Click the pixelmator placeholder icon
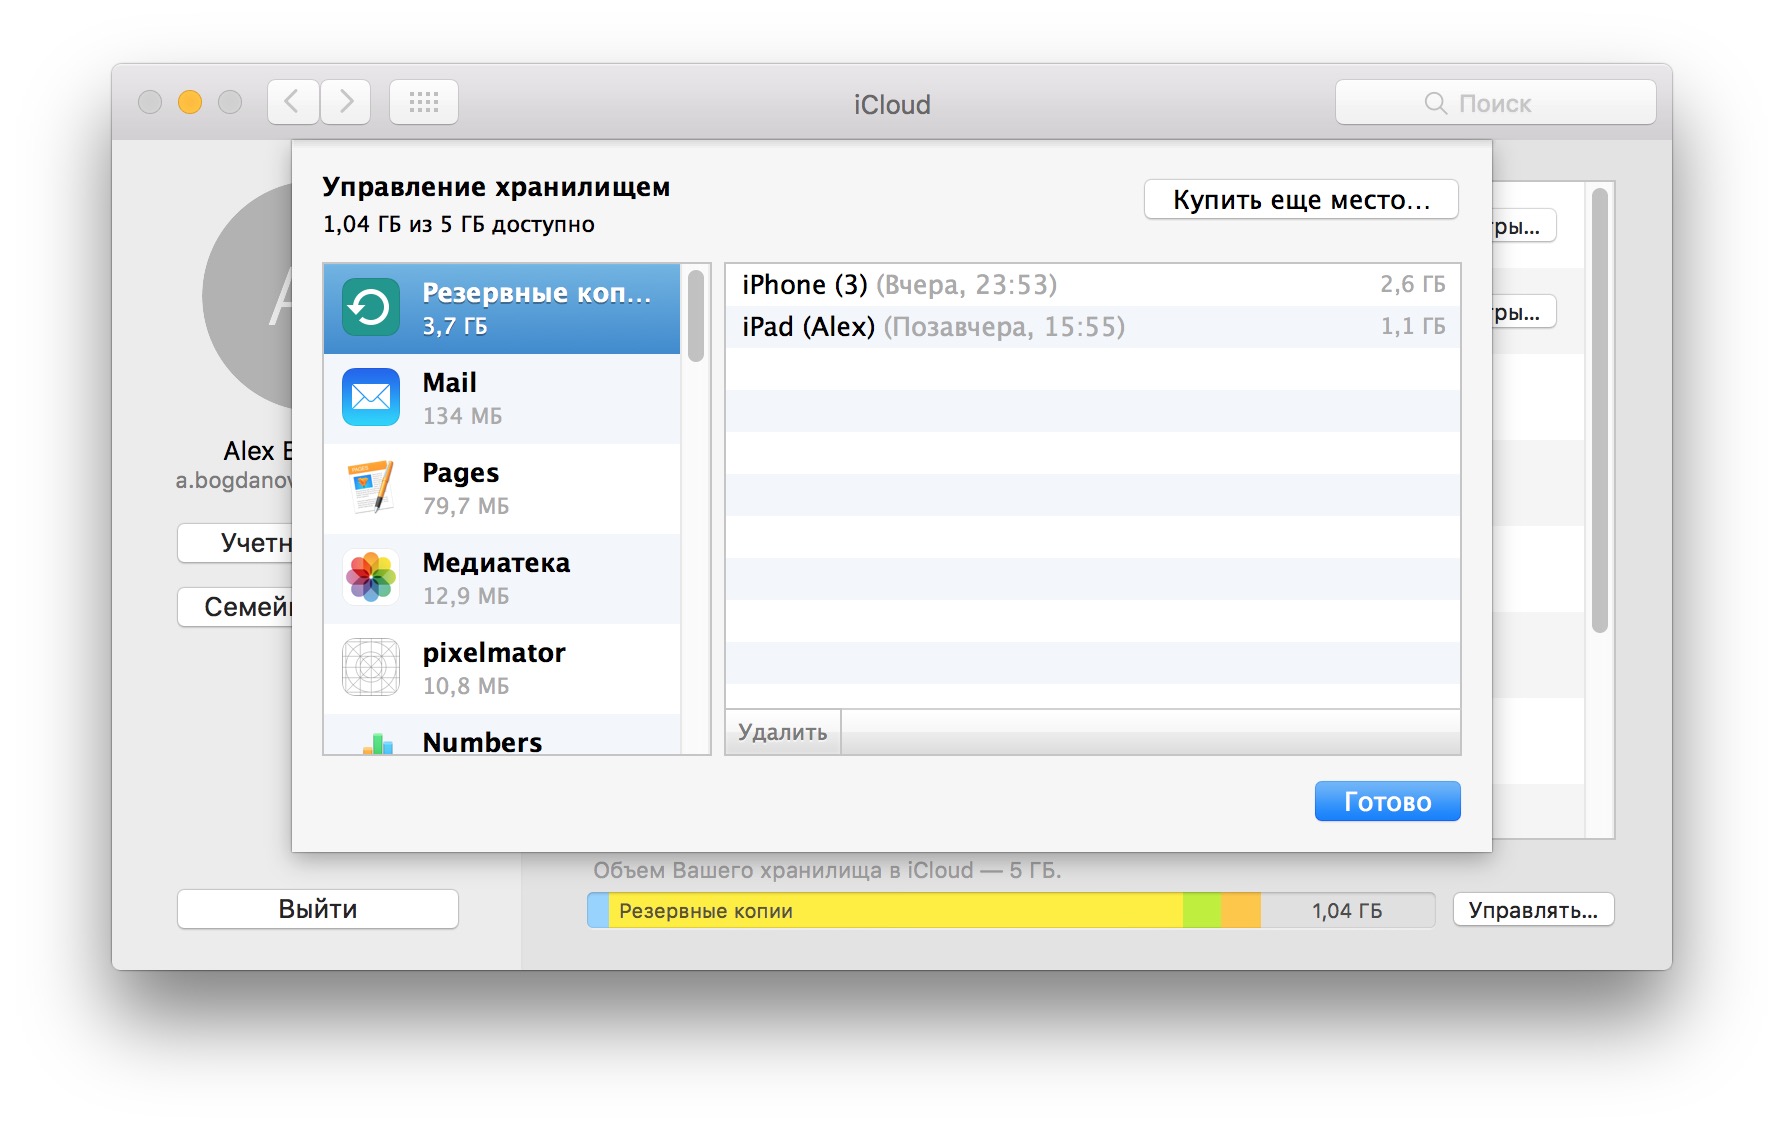1784x1130 pixels. [371, 667]
